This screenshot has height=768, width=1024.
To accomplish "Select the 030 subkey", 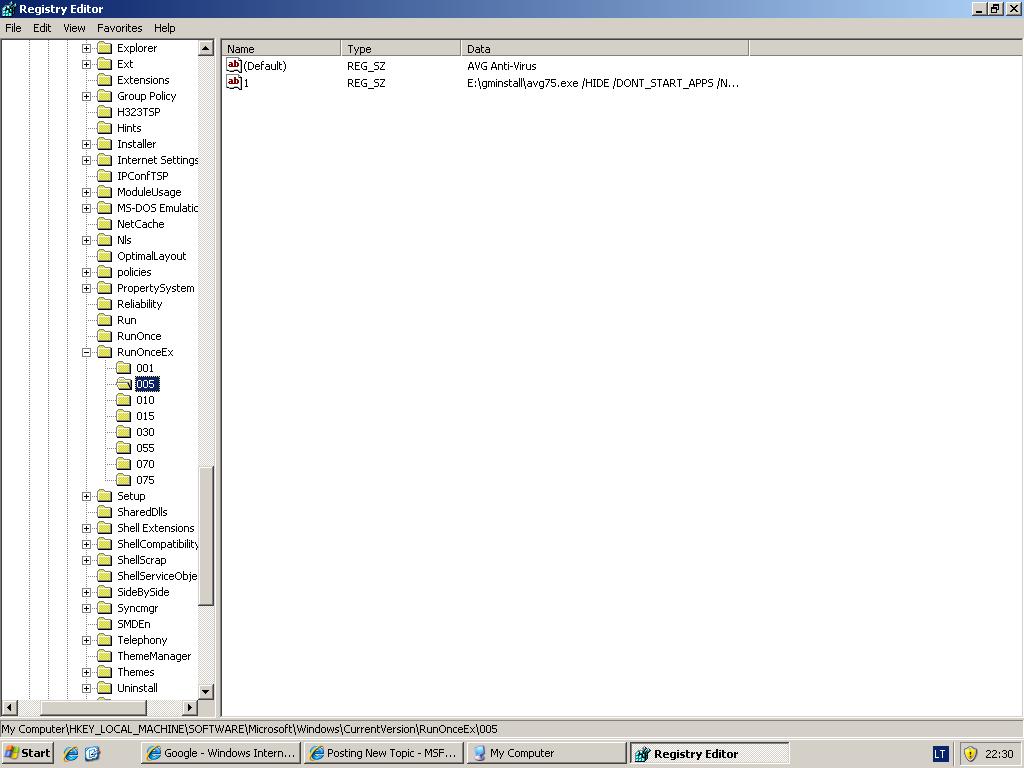I will (145, 432).
